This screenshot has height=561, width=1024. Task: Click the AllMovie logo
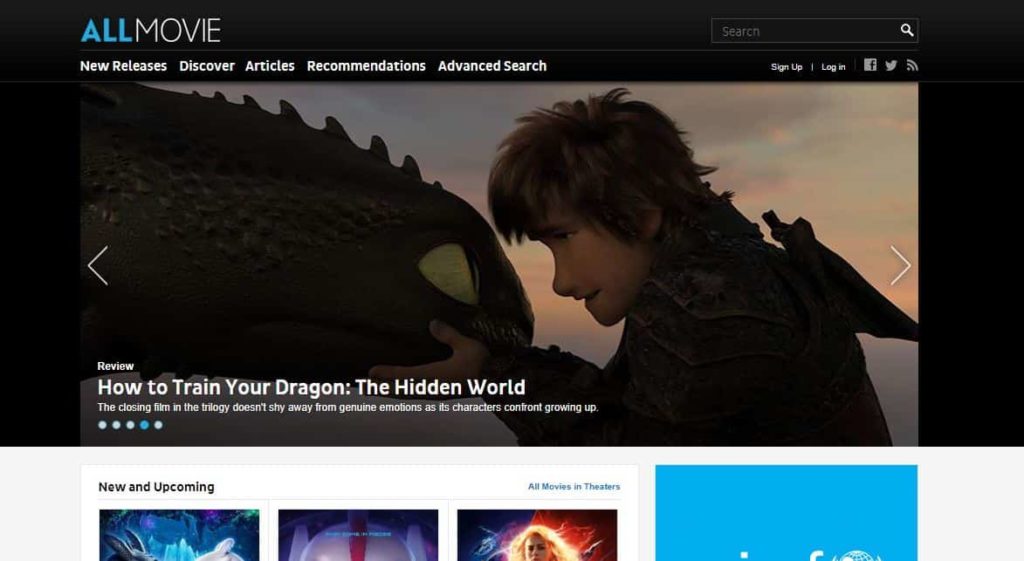click(151, 31)
